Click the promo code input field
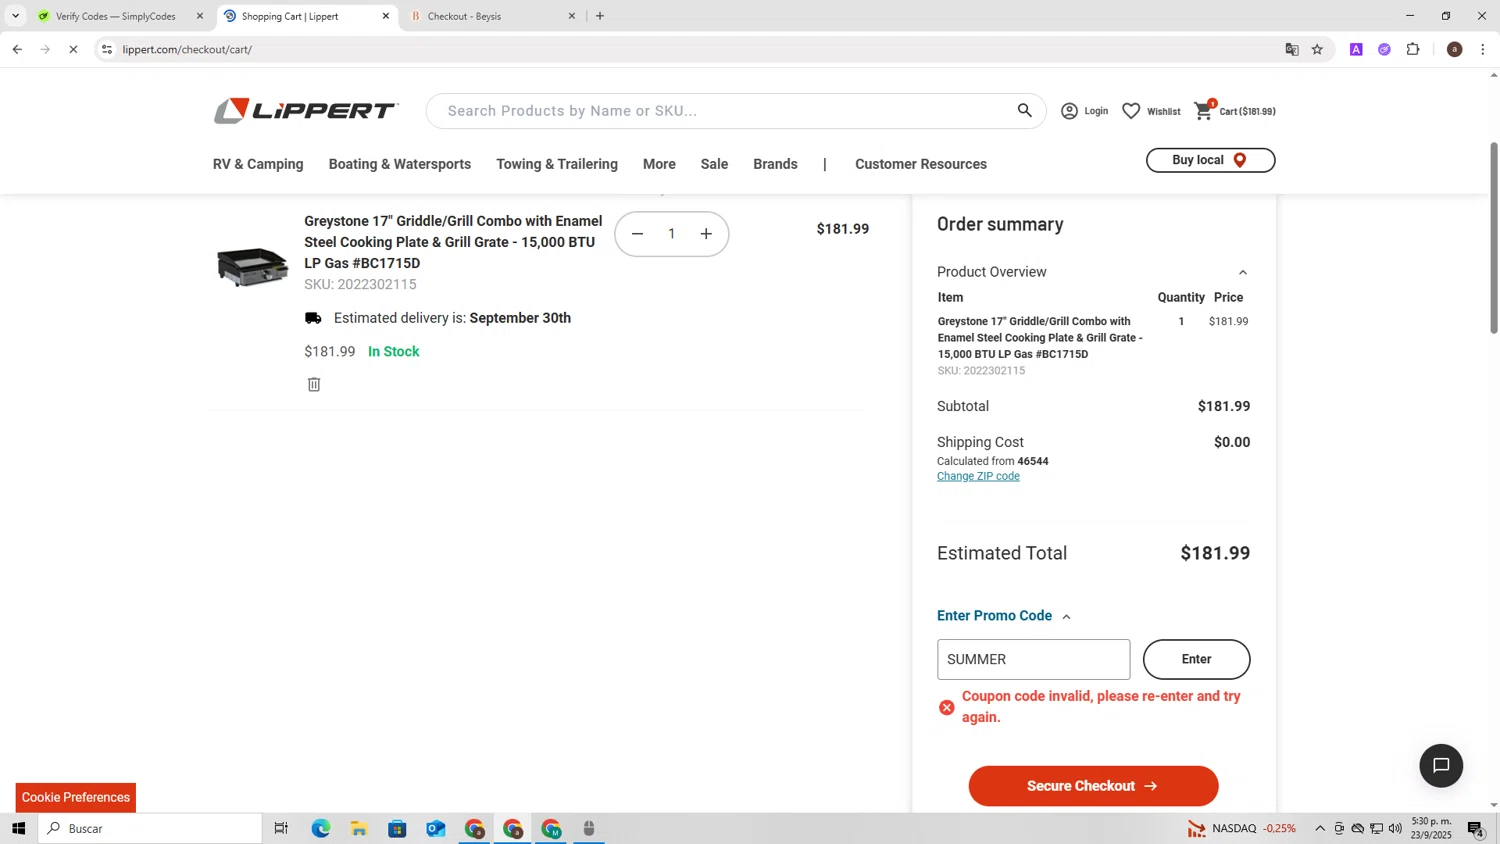This screenshot has height=844, width=1500. (1033, 659)
